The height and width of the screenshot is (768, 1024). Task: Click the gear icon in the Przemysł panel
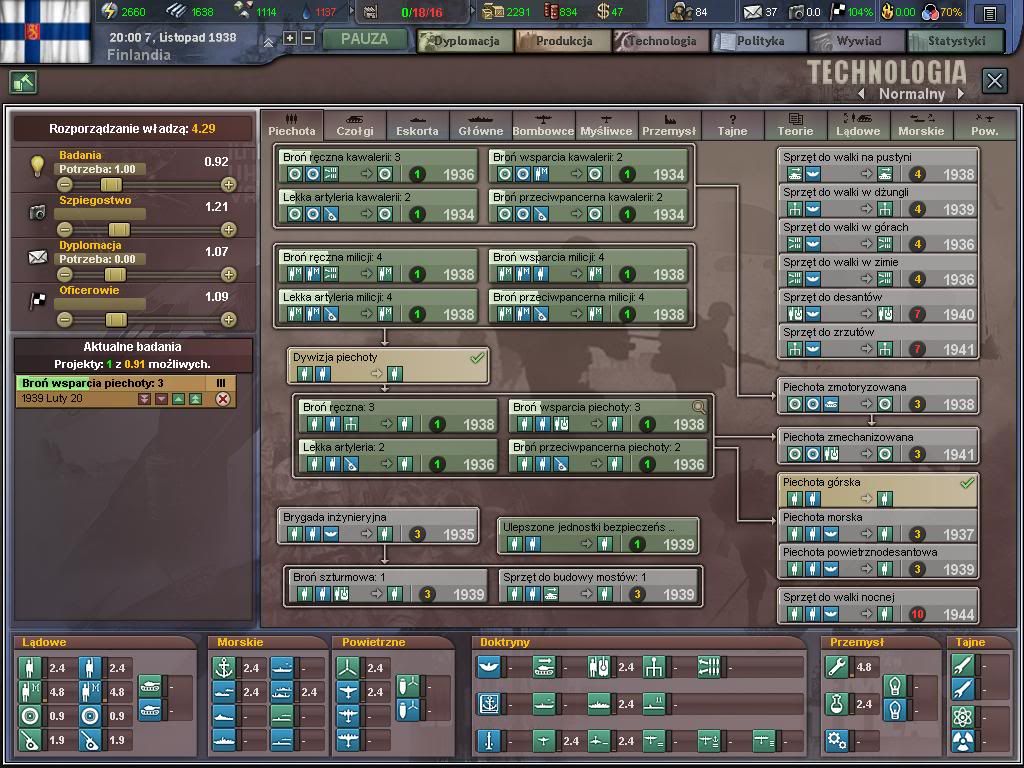[x=837, y=741]
